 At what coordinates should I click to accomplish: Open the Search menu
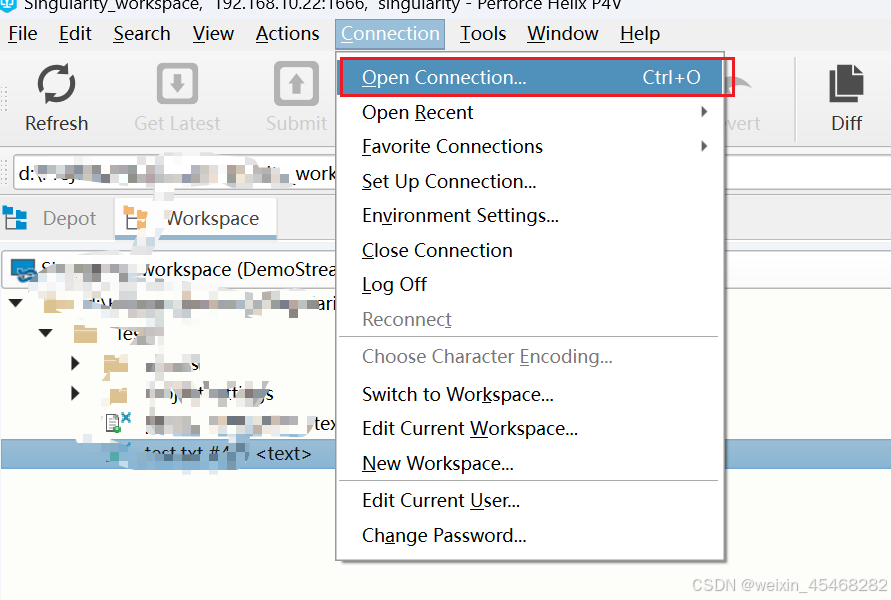(141, 34)
